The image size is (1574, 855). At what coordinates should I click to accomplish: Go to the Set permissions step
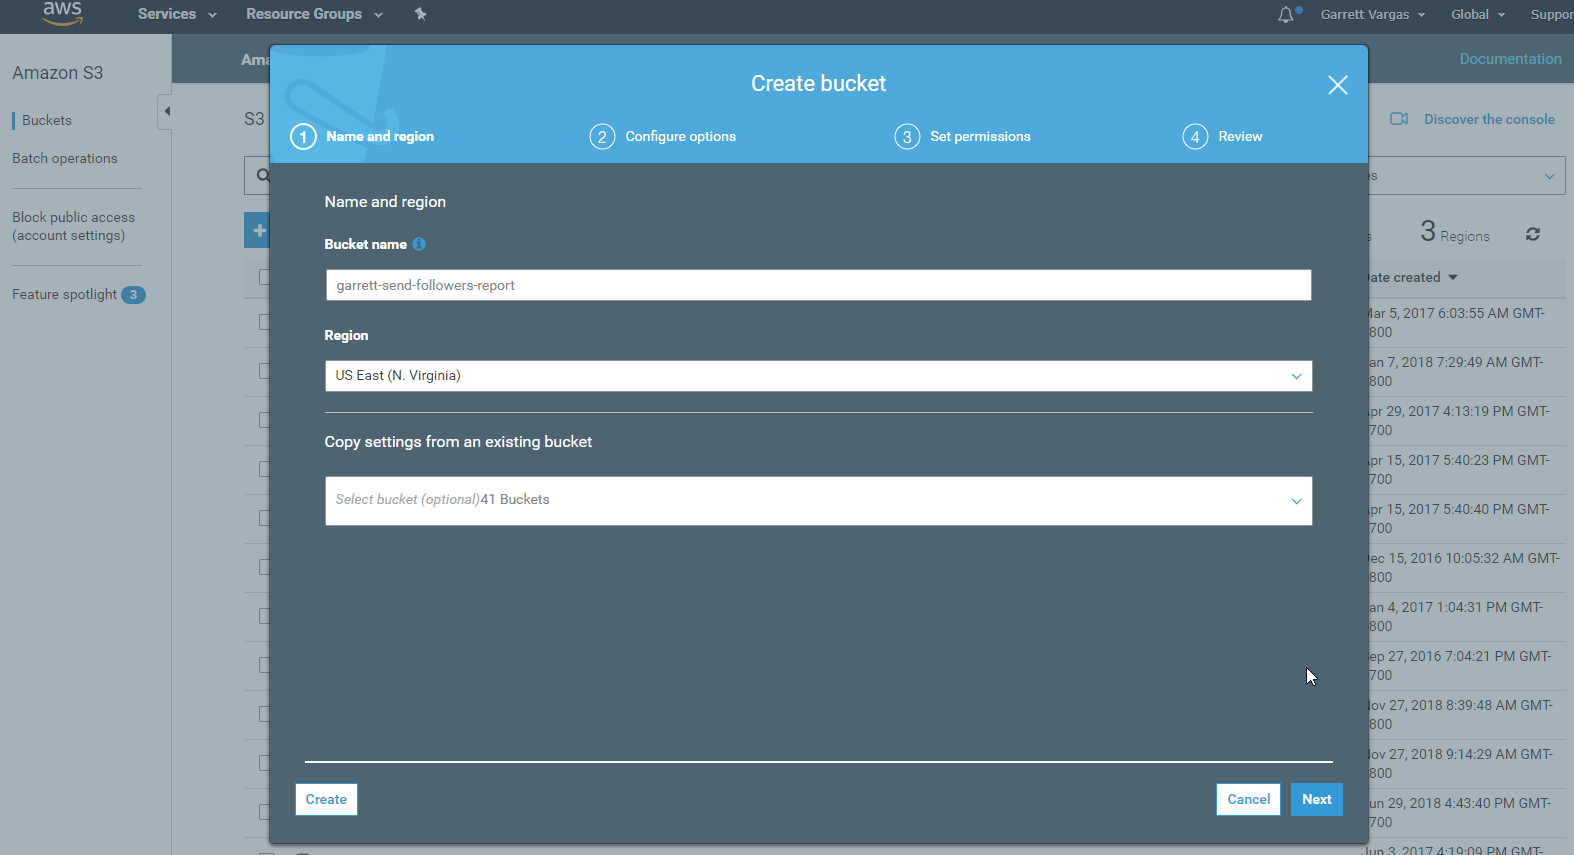(980, 137)
